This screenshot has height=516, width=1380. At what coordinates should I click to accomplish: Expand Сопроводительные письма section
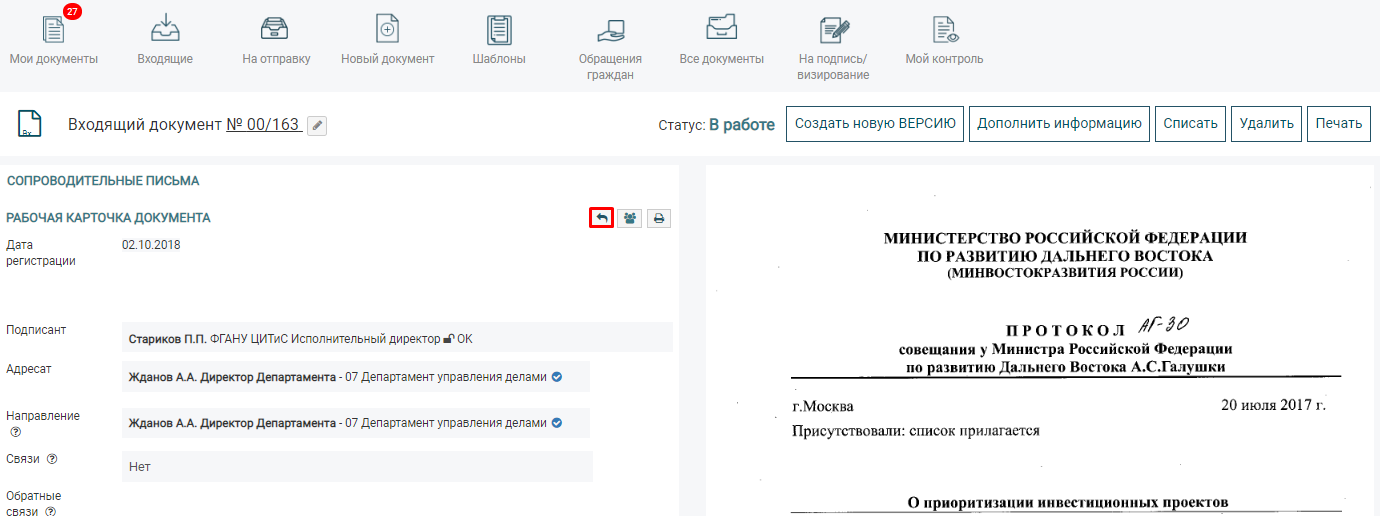point(103,181)
